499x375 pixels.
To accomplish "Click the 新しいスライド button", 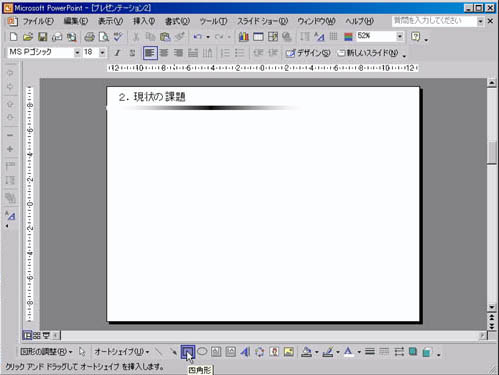I will (368, 53).
